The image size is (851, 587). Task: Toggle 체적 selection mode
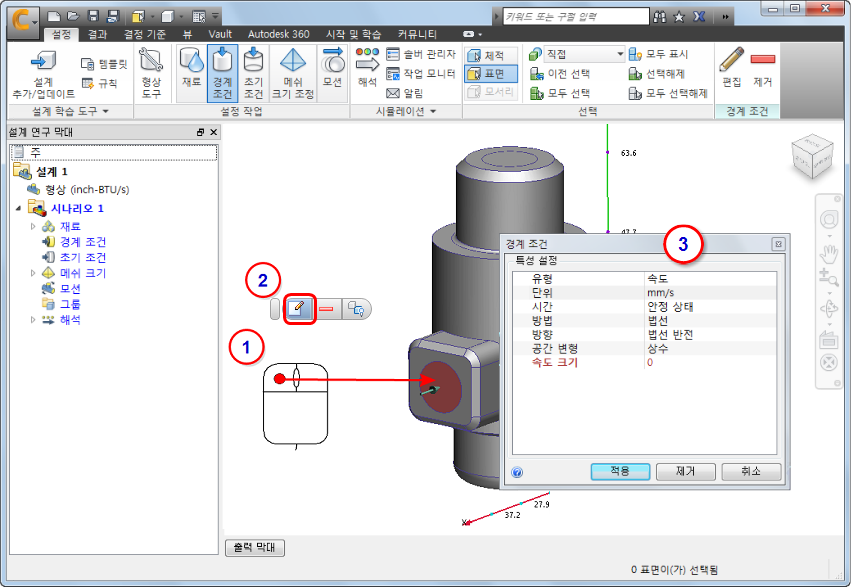click(491, 55)
